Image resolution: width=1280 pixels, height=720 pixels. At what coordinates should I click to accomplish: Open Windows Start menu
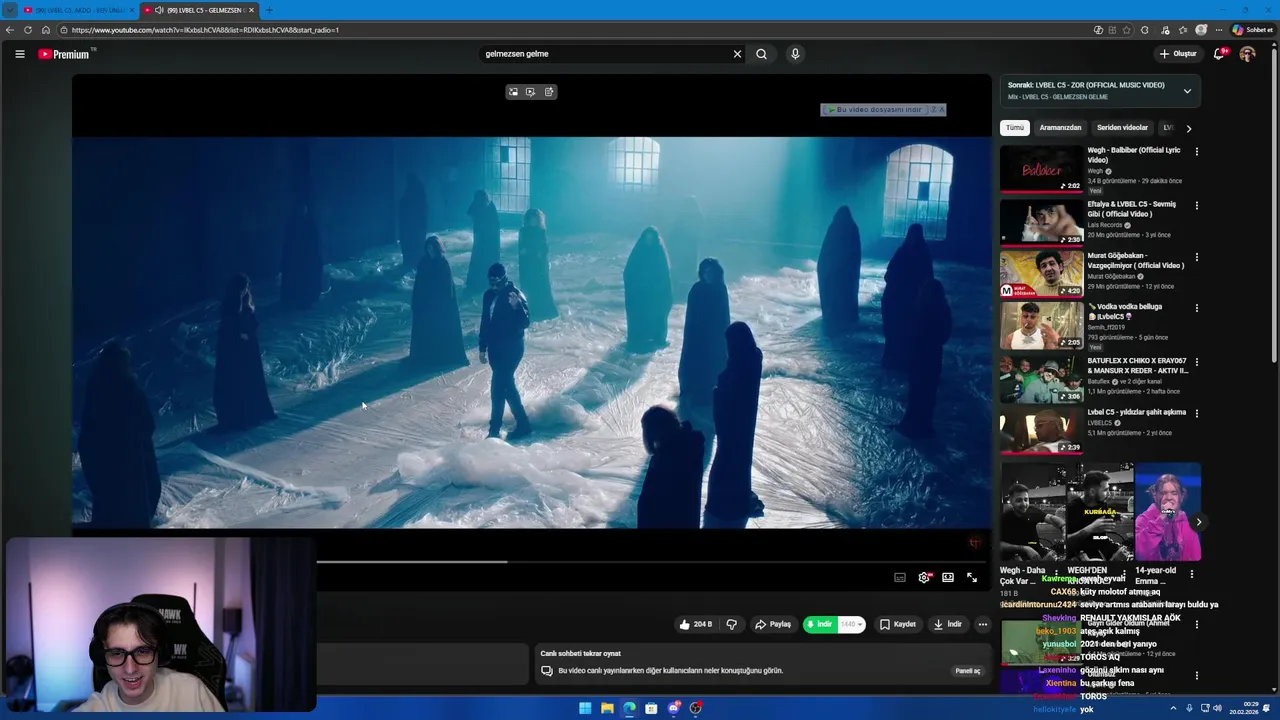pos(585,708)
